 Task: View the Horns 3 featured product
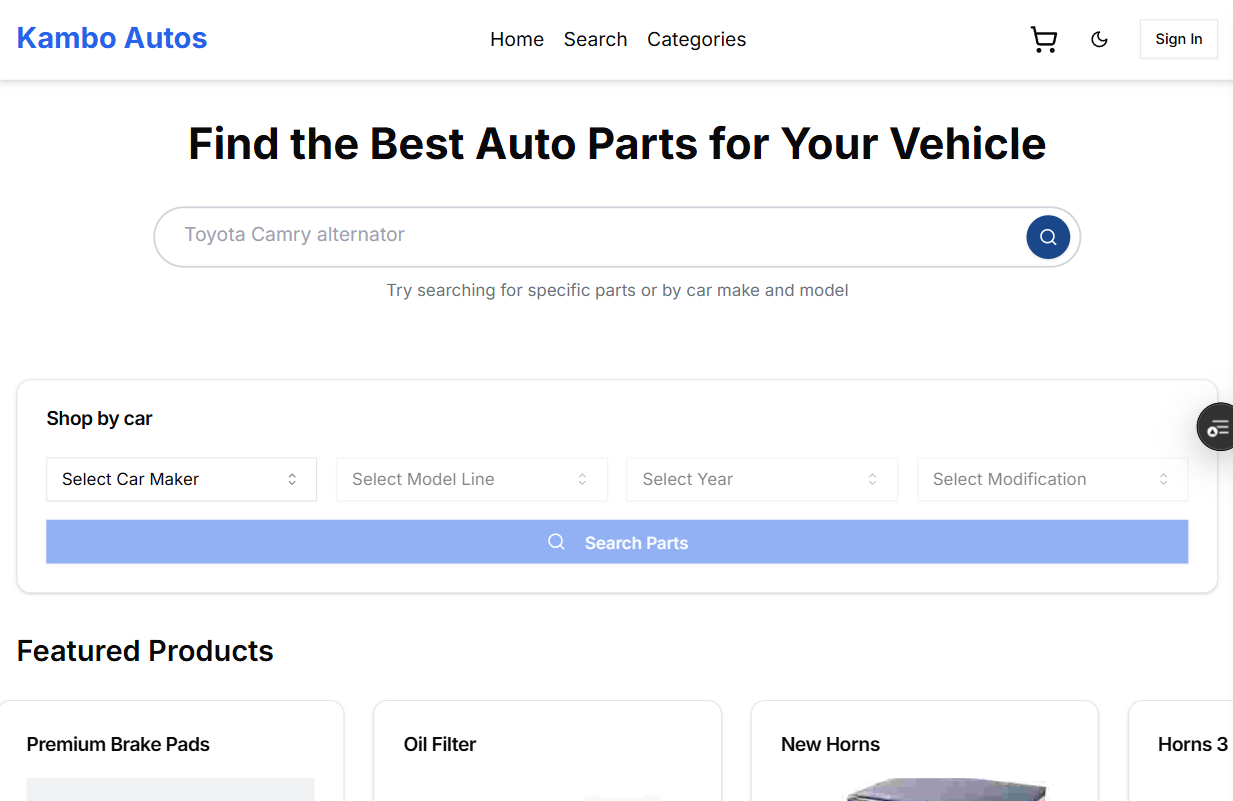click(1192, 744)
